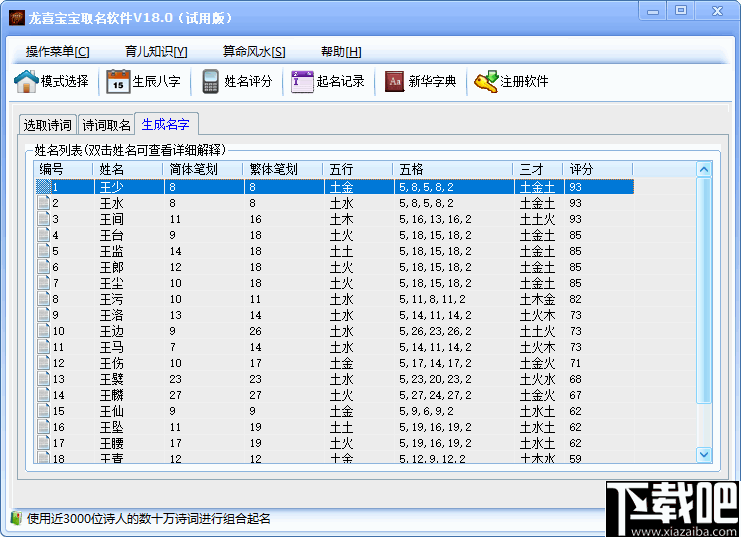The image size is (741, 537).
Task: Sort list by 简体笔划 column header
Action: pos(203,169)
